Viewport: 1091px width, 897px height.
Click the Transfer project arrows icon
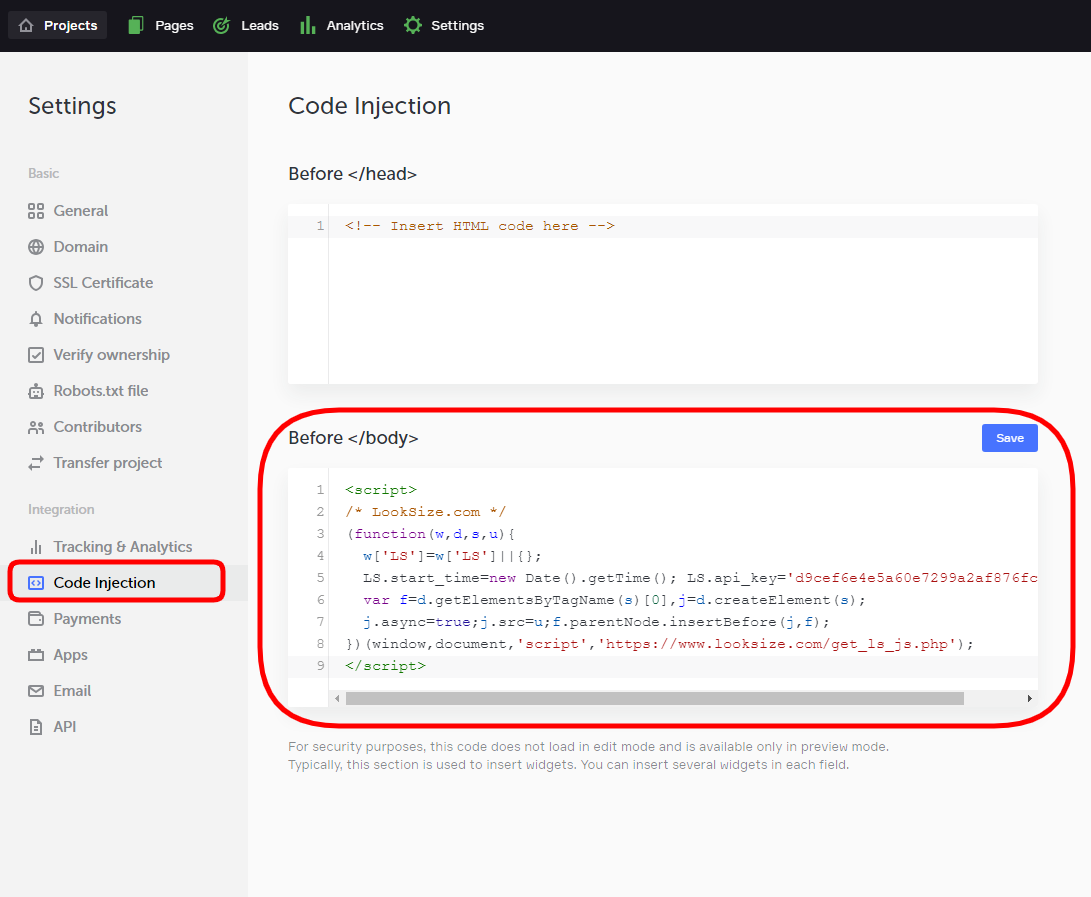35,463
